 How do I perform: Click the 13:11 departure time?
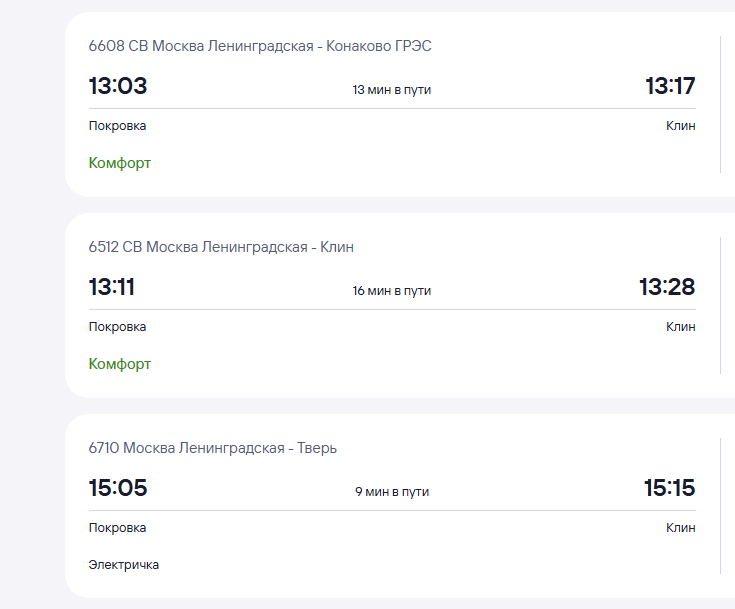click(x=112, y=287)
